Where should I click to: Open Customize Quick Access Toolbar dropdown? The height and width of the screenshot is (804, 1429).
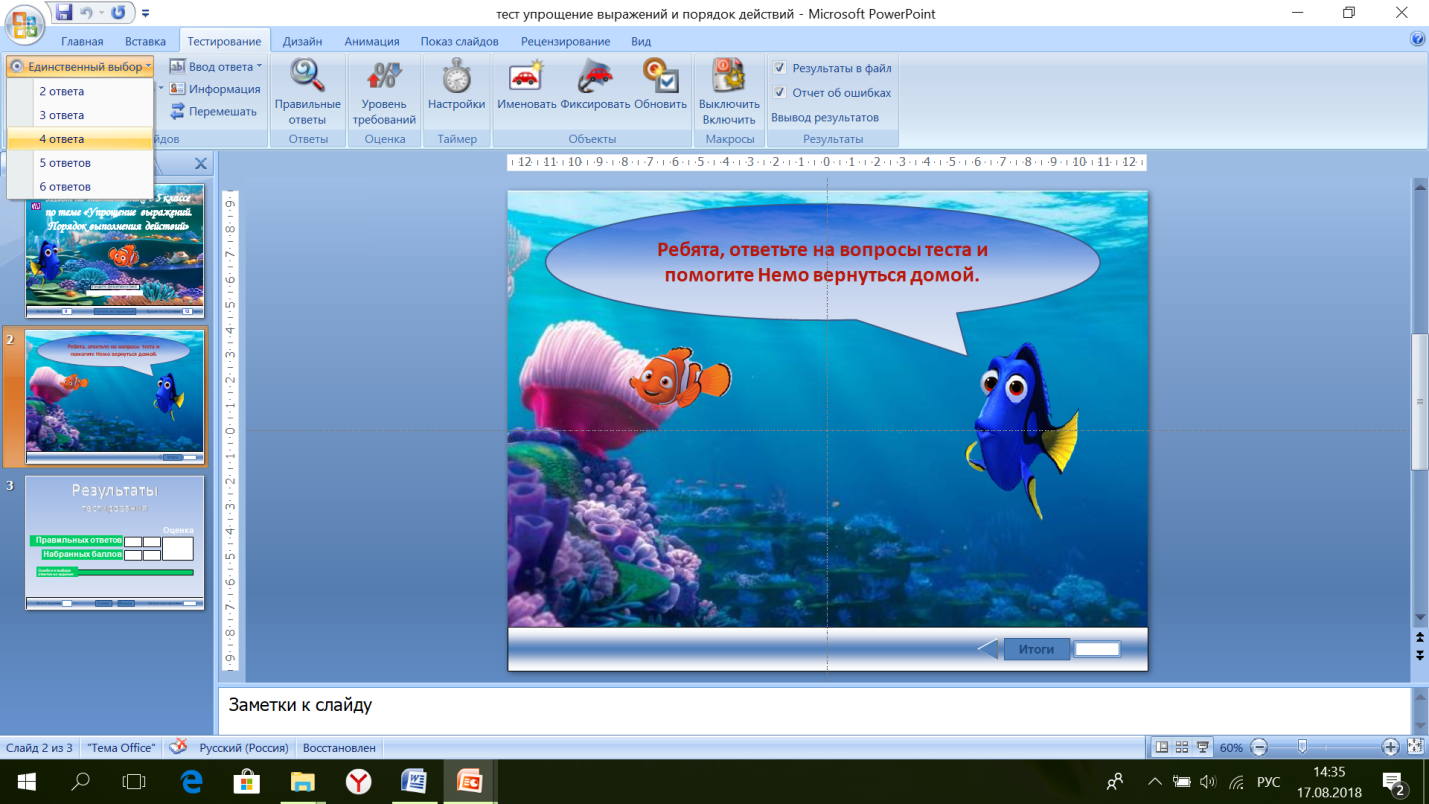tap(146, 14)
